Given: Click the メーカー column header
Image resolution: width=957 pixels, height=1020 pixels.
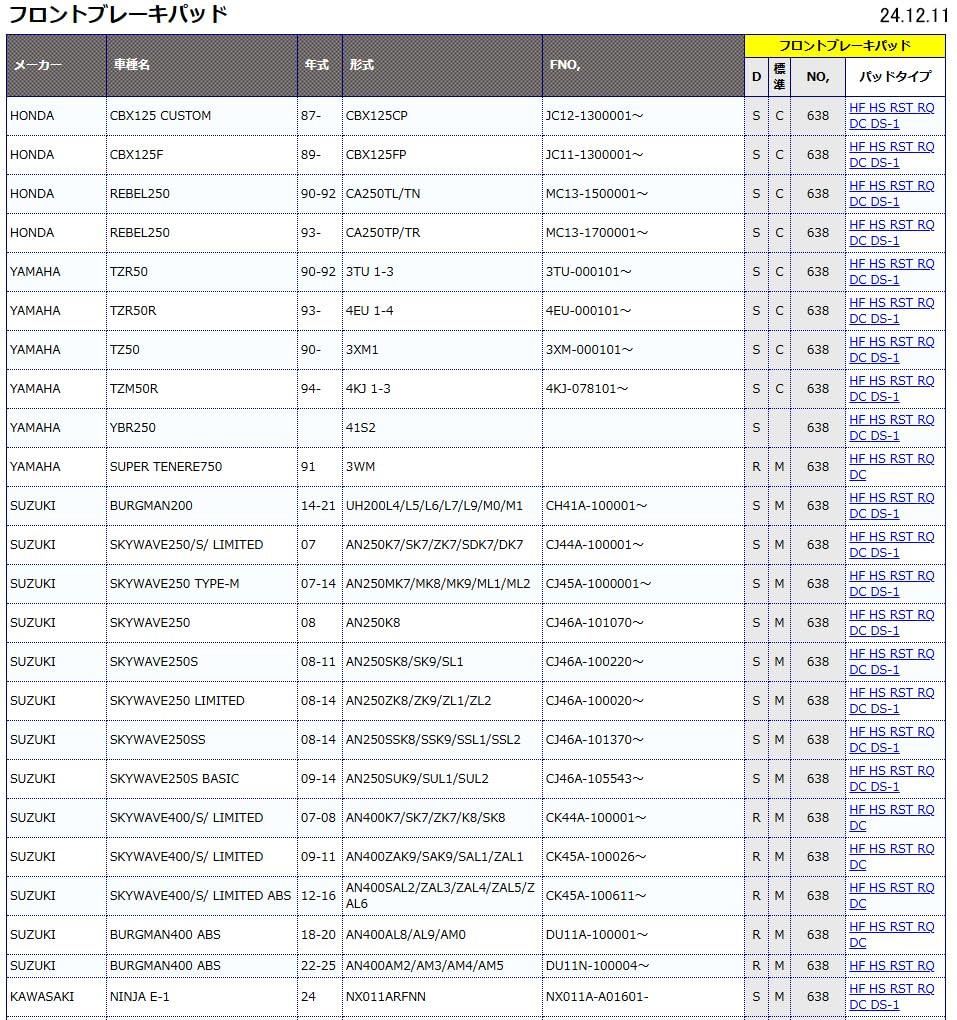Looking at the screenshot, I should tap(37, 66).
